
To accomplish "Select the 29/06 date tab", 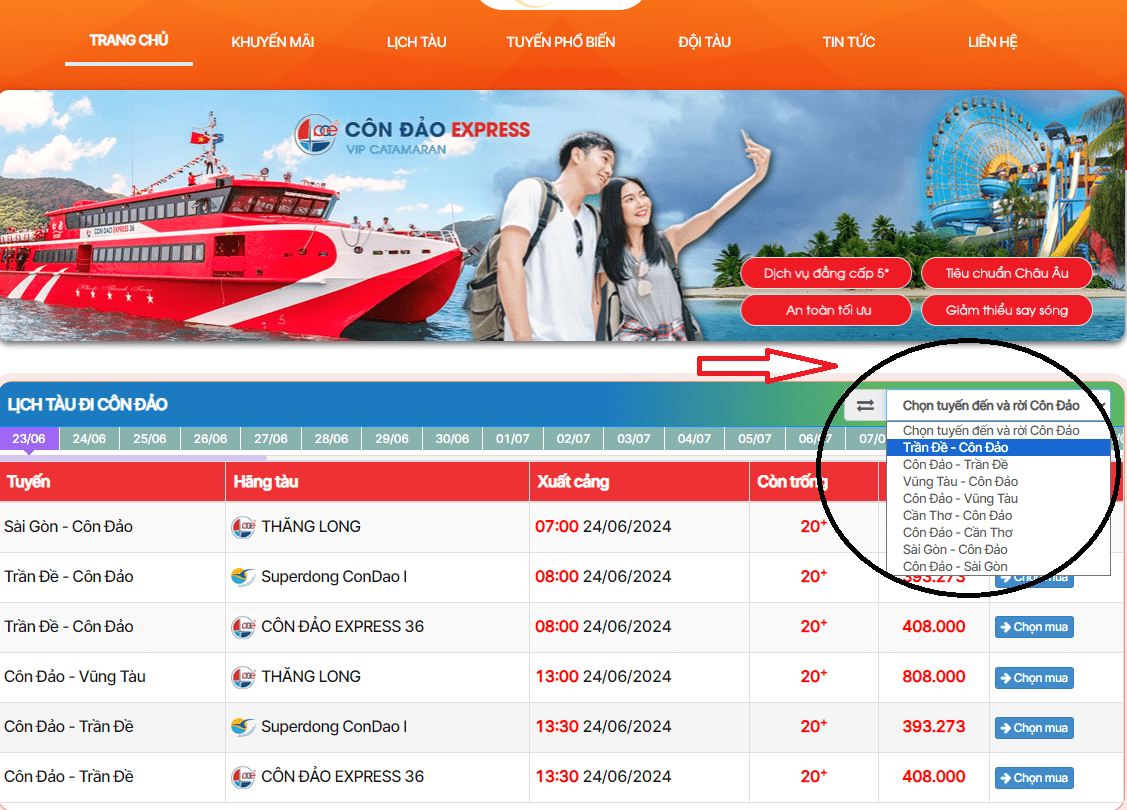I will point(392,438).
